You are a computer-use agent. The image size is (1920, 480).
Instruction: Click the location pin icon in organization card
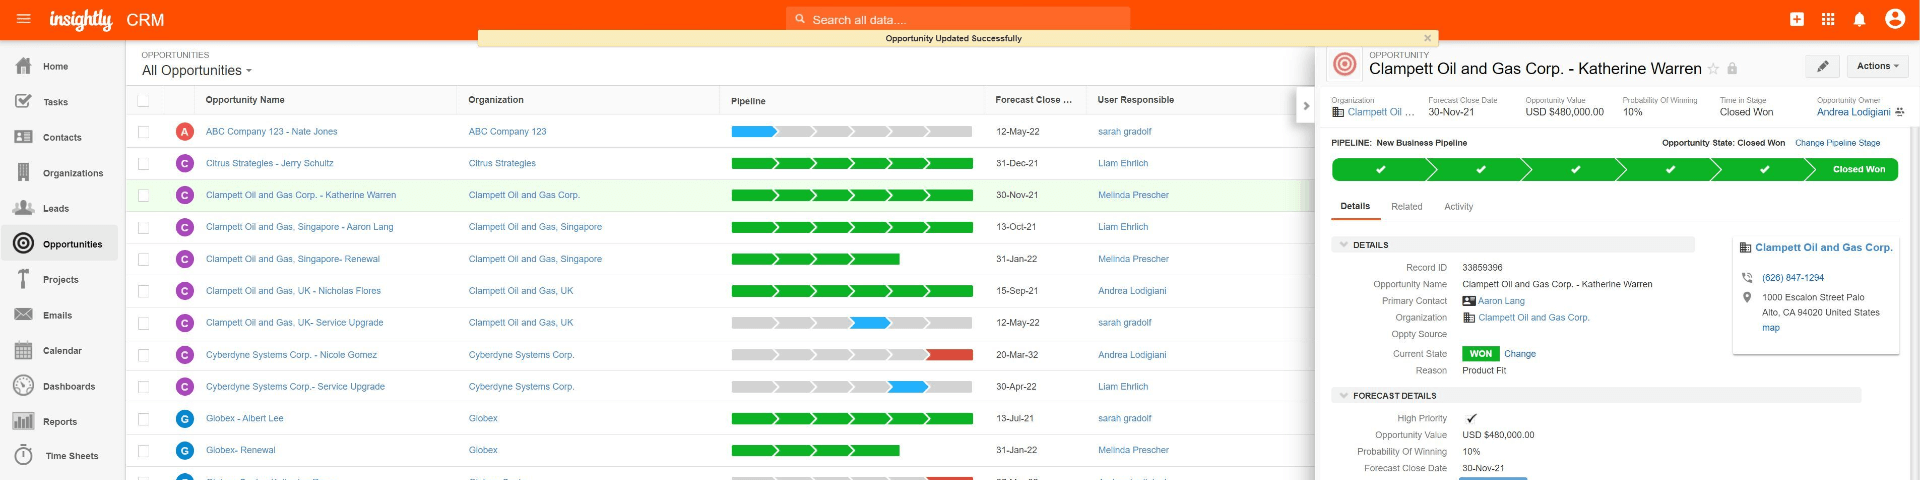[x=1747, y=297]
